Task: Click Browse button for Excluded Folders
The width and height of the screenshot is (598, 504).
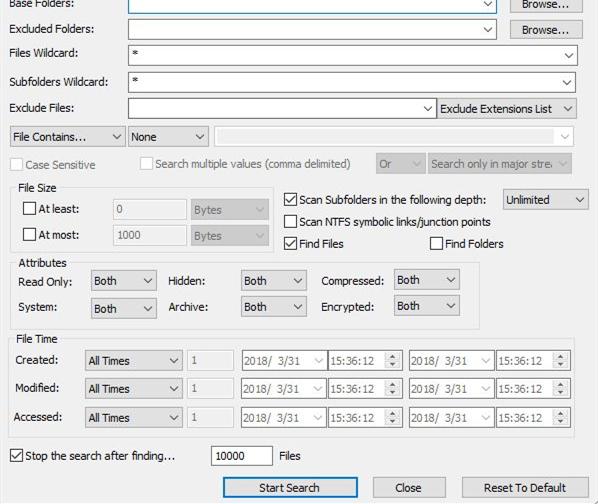Action: point(546,30)
